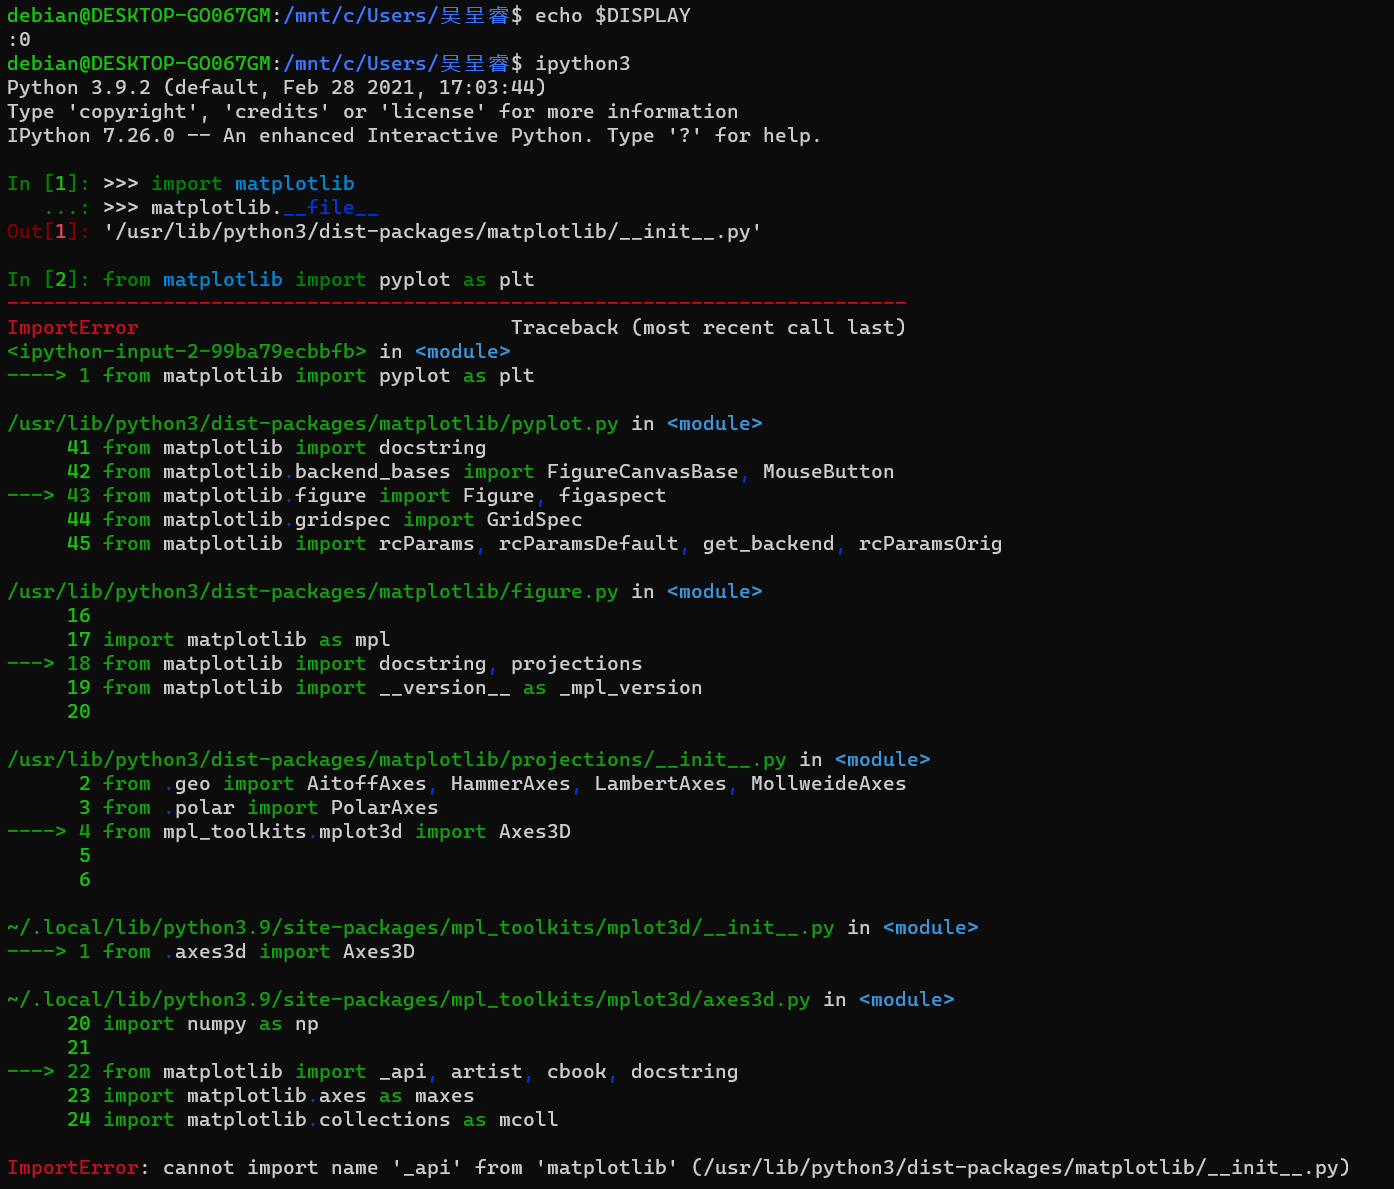Image resolution: width=1394 pixels, height=1189 pixels.
Task: Click the mplot3d/__init__.py file path
Action: point(421,927)
